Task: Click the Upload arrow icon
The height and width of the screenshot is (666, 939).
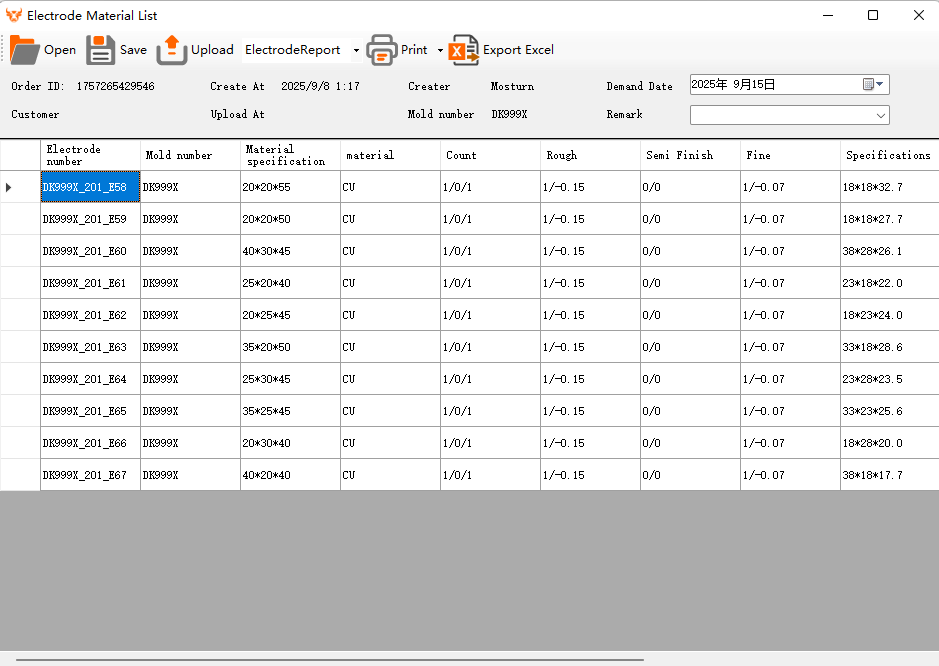Action: point(172,50)
